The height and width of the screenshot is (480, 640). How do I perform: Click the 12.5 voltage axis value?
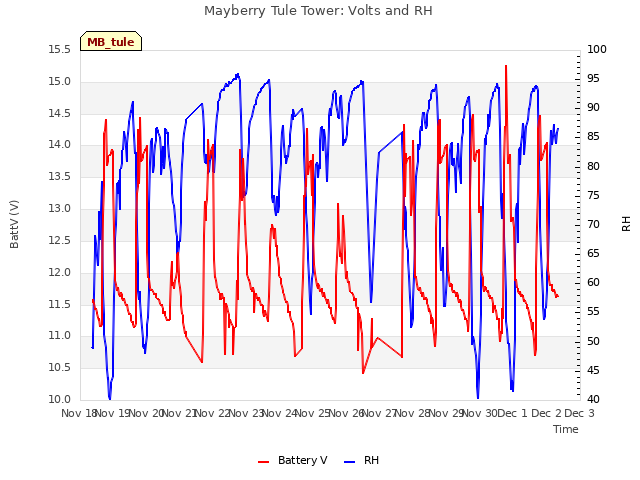pos(59,240)
